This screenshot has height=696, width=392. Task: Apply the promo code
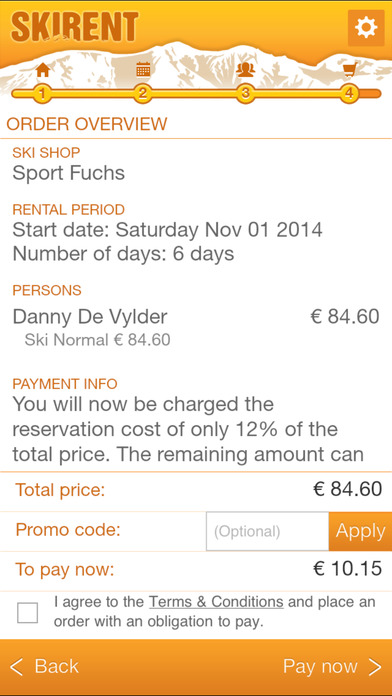click(x=360, y=531)
